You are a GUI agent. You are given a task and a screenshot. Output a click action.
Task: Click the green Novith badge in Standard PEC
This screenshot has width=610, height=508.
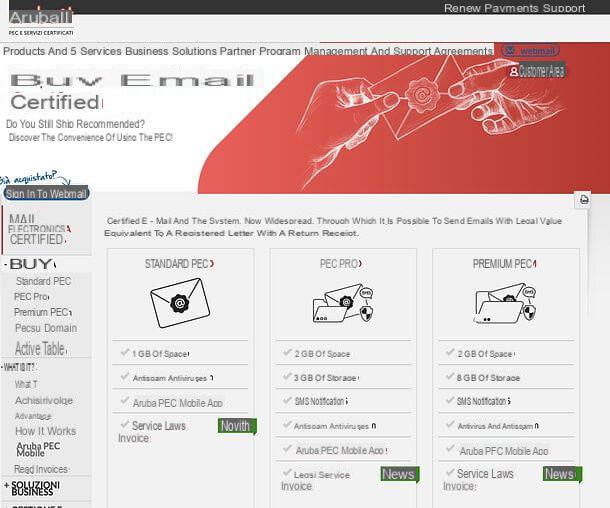(x=237, y=426)
